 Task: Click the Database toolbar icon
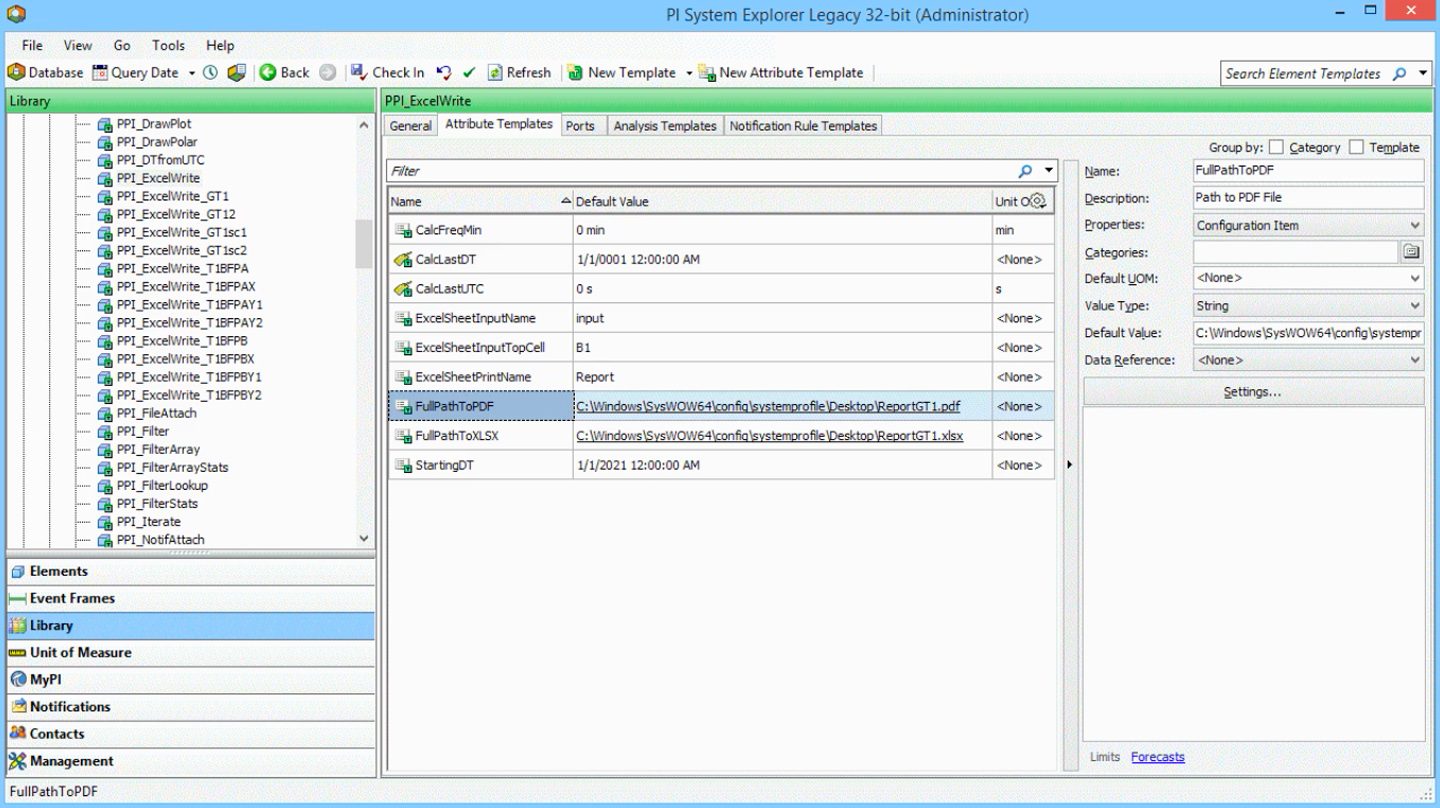click(16, 73)
